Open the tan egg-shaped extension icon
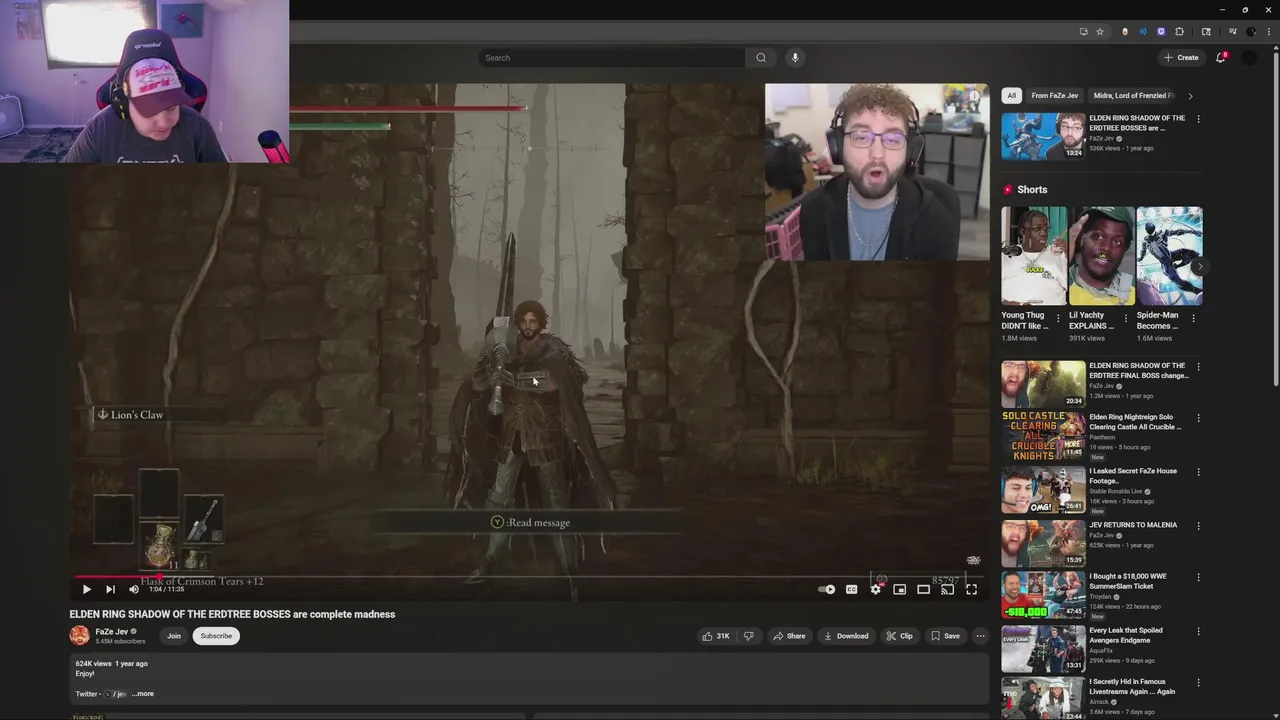 1125,32
